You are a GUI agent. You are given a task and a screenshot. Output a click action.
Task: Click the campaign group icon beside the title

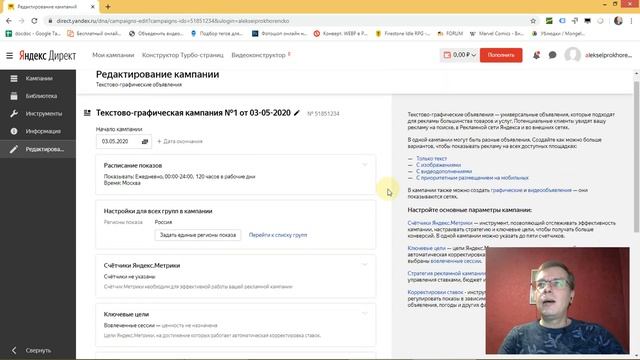[x=87, y=113]
